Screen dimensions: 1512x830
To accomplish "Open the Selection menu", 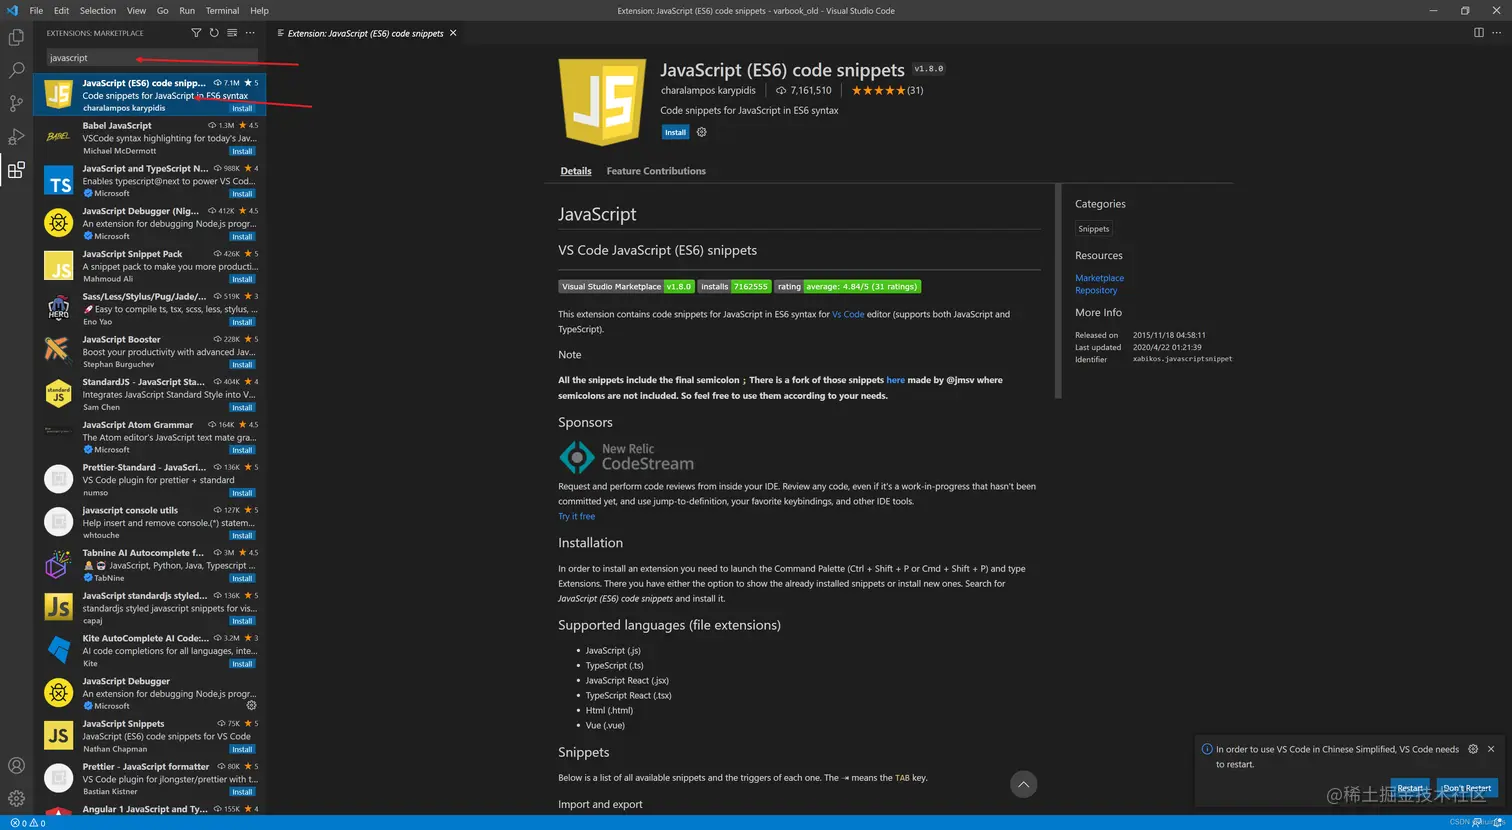I will [x=98, y=10].
